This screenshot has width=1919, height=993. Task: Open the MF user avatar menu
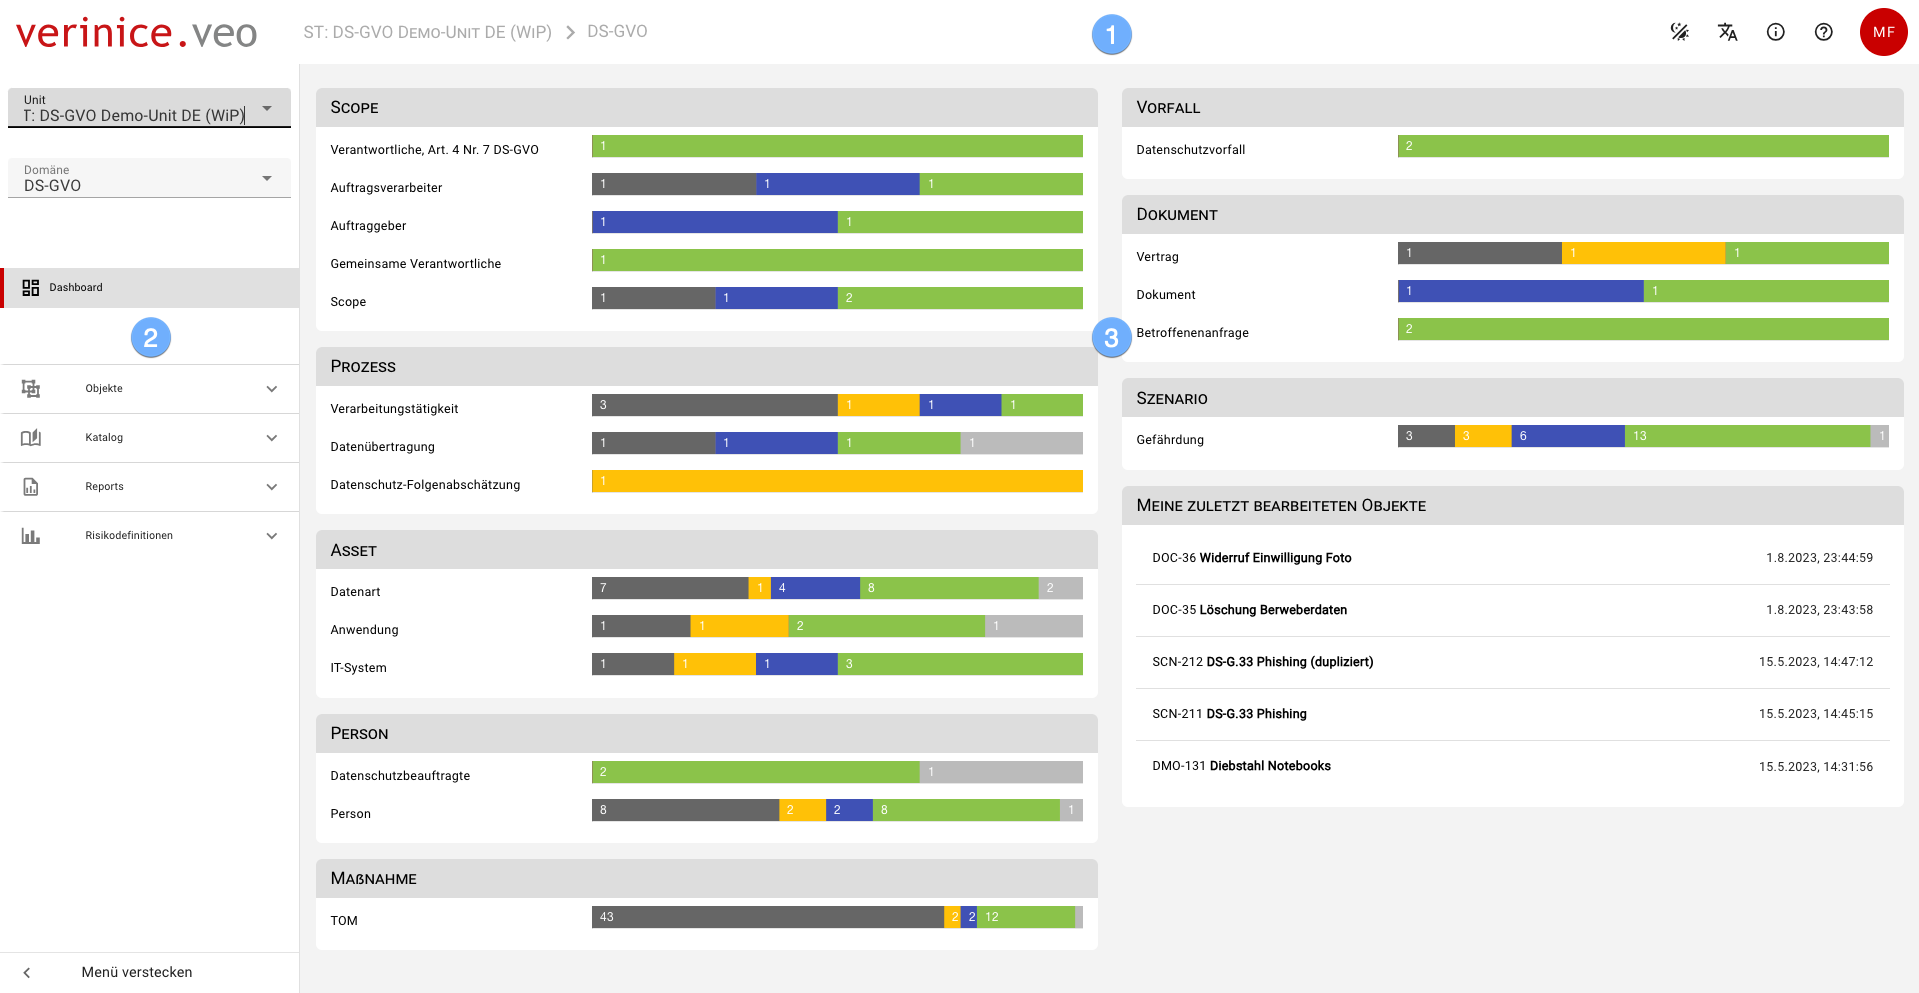[x=1883, y=32]
